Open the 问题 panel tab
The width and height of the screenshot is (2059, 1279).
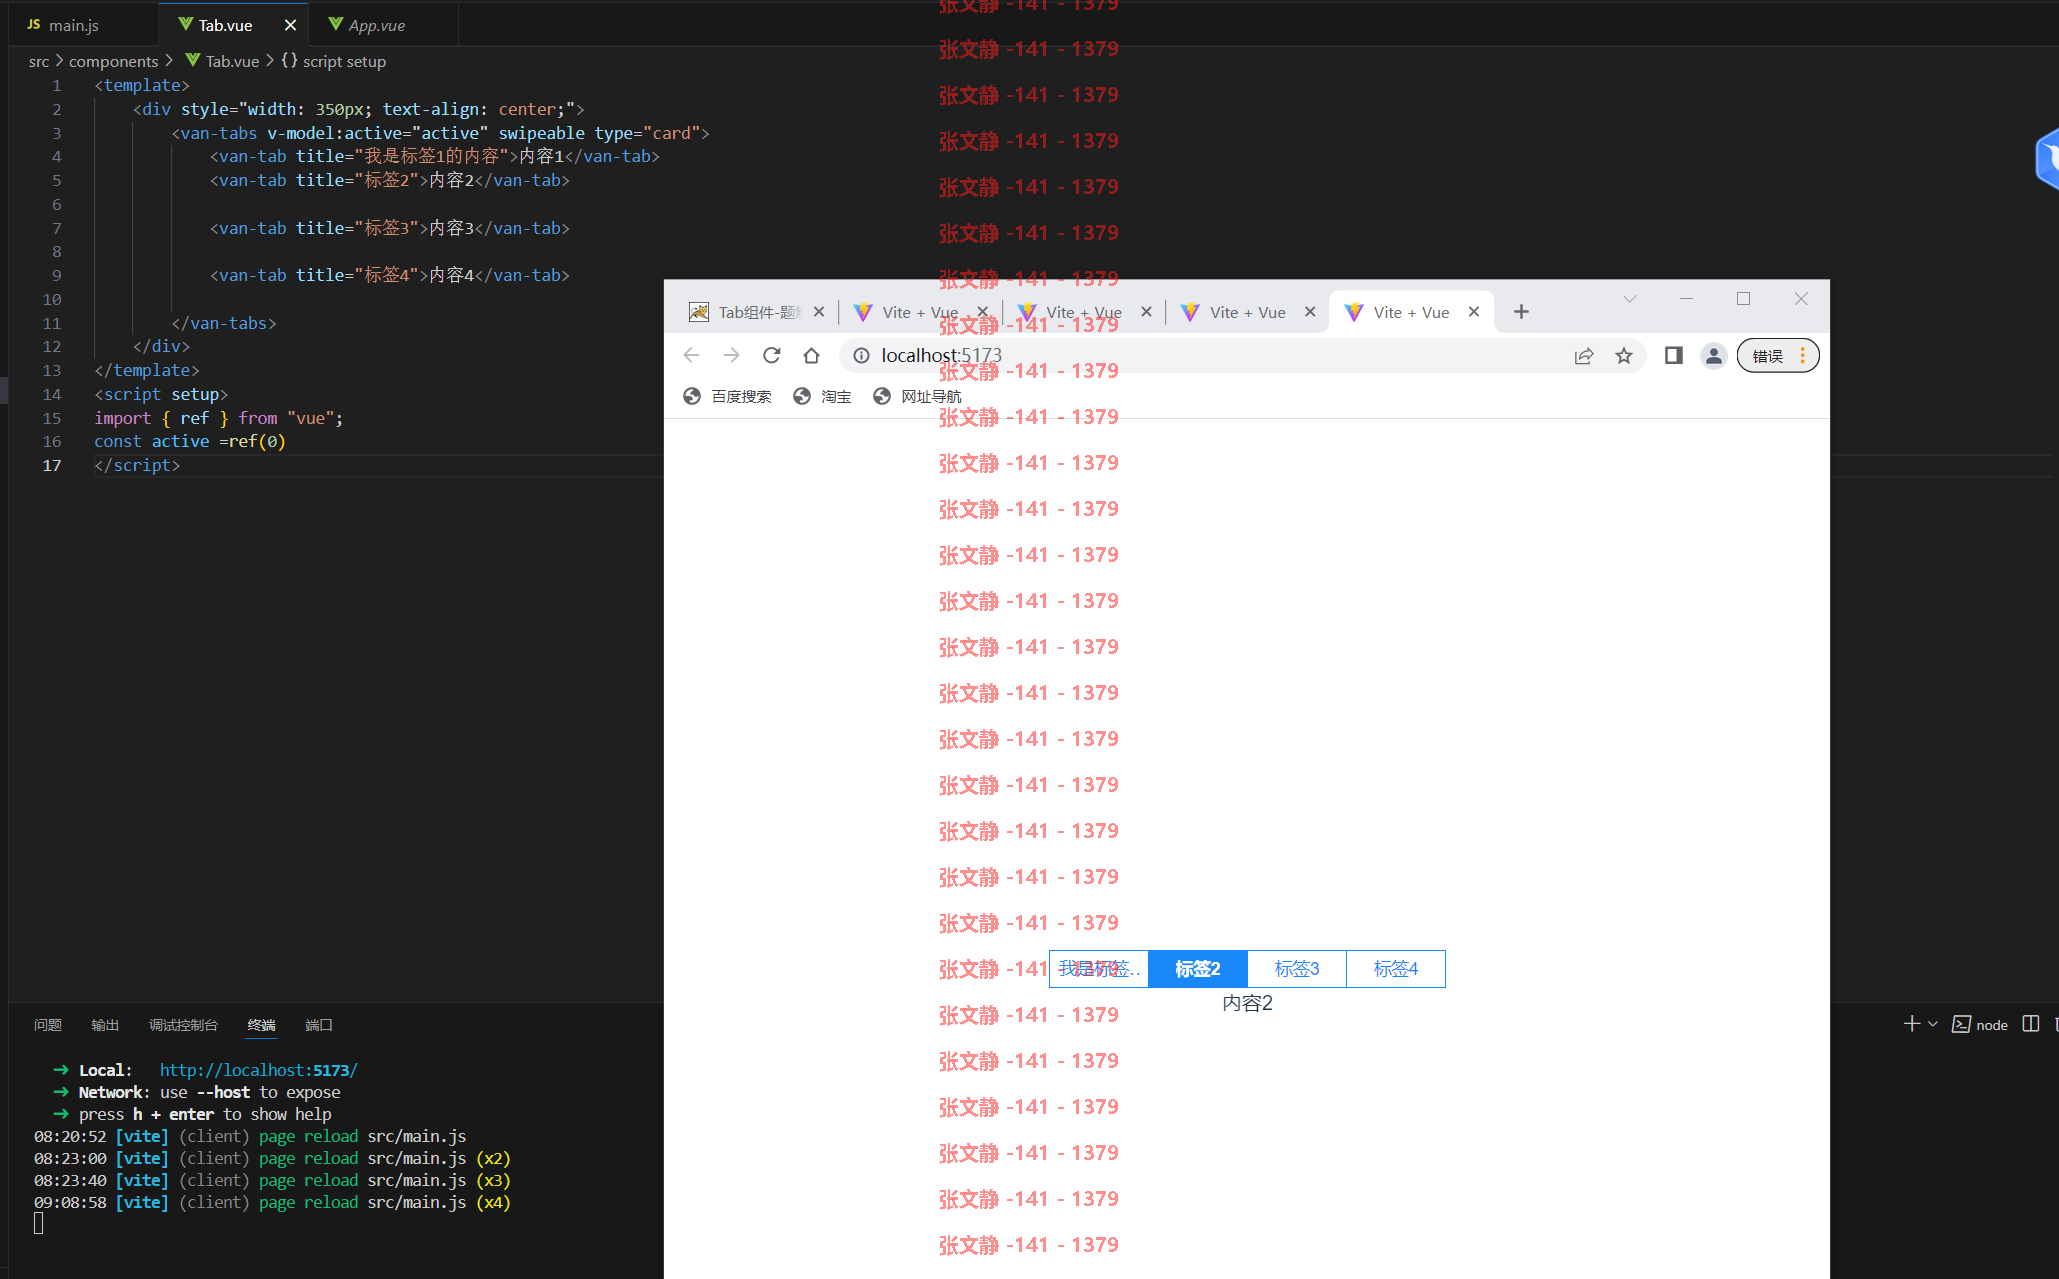point(48,1025)
